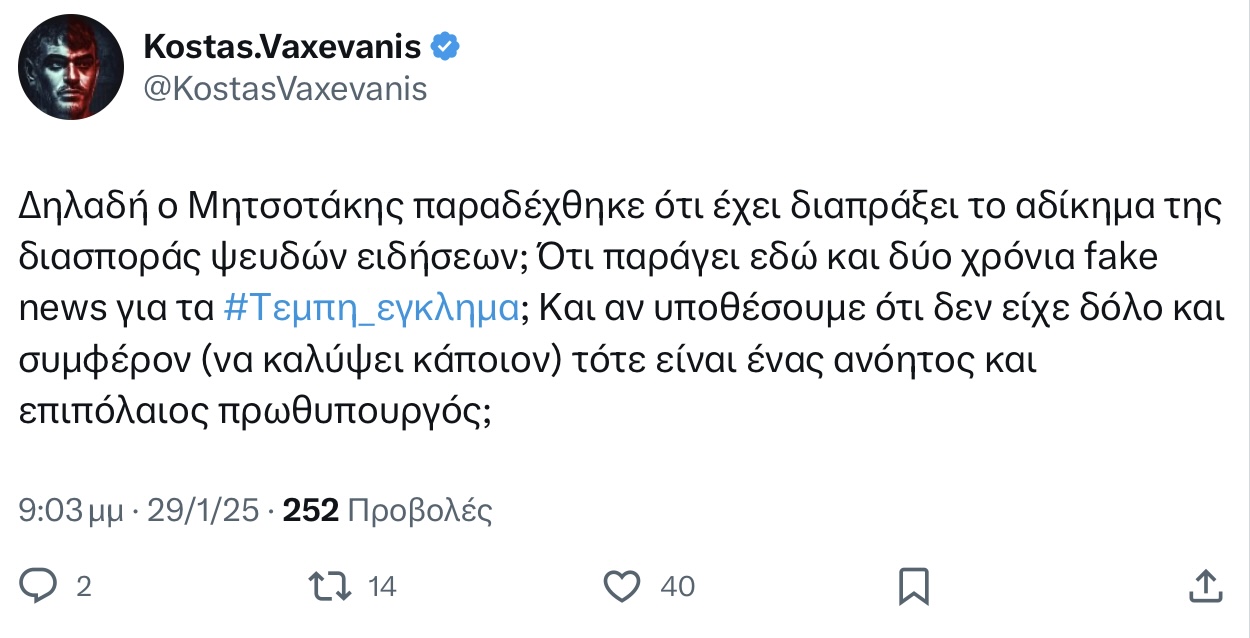
Task: Click the 252 views number
Action: click(x=311, y=511)
